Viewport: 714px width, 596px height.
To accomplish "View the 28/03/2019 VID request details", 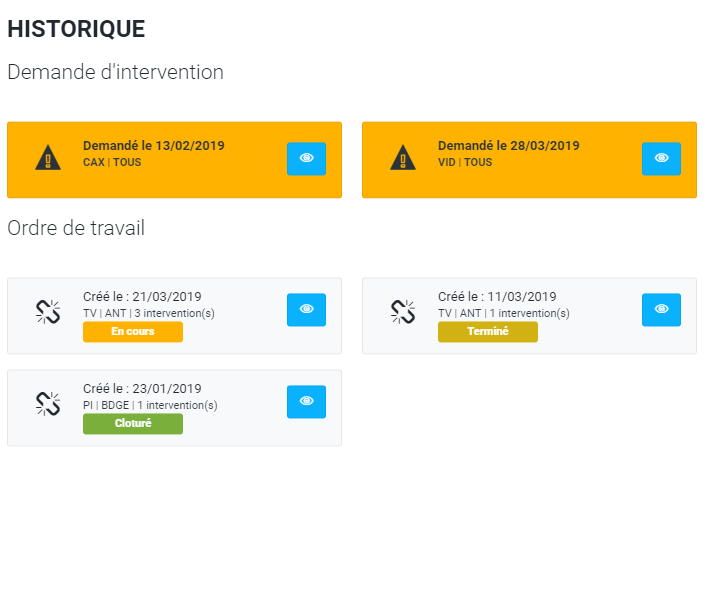I will point(661,158).
